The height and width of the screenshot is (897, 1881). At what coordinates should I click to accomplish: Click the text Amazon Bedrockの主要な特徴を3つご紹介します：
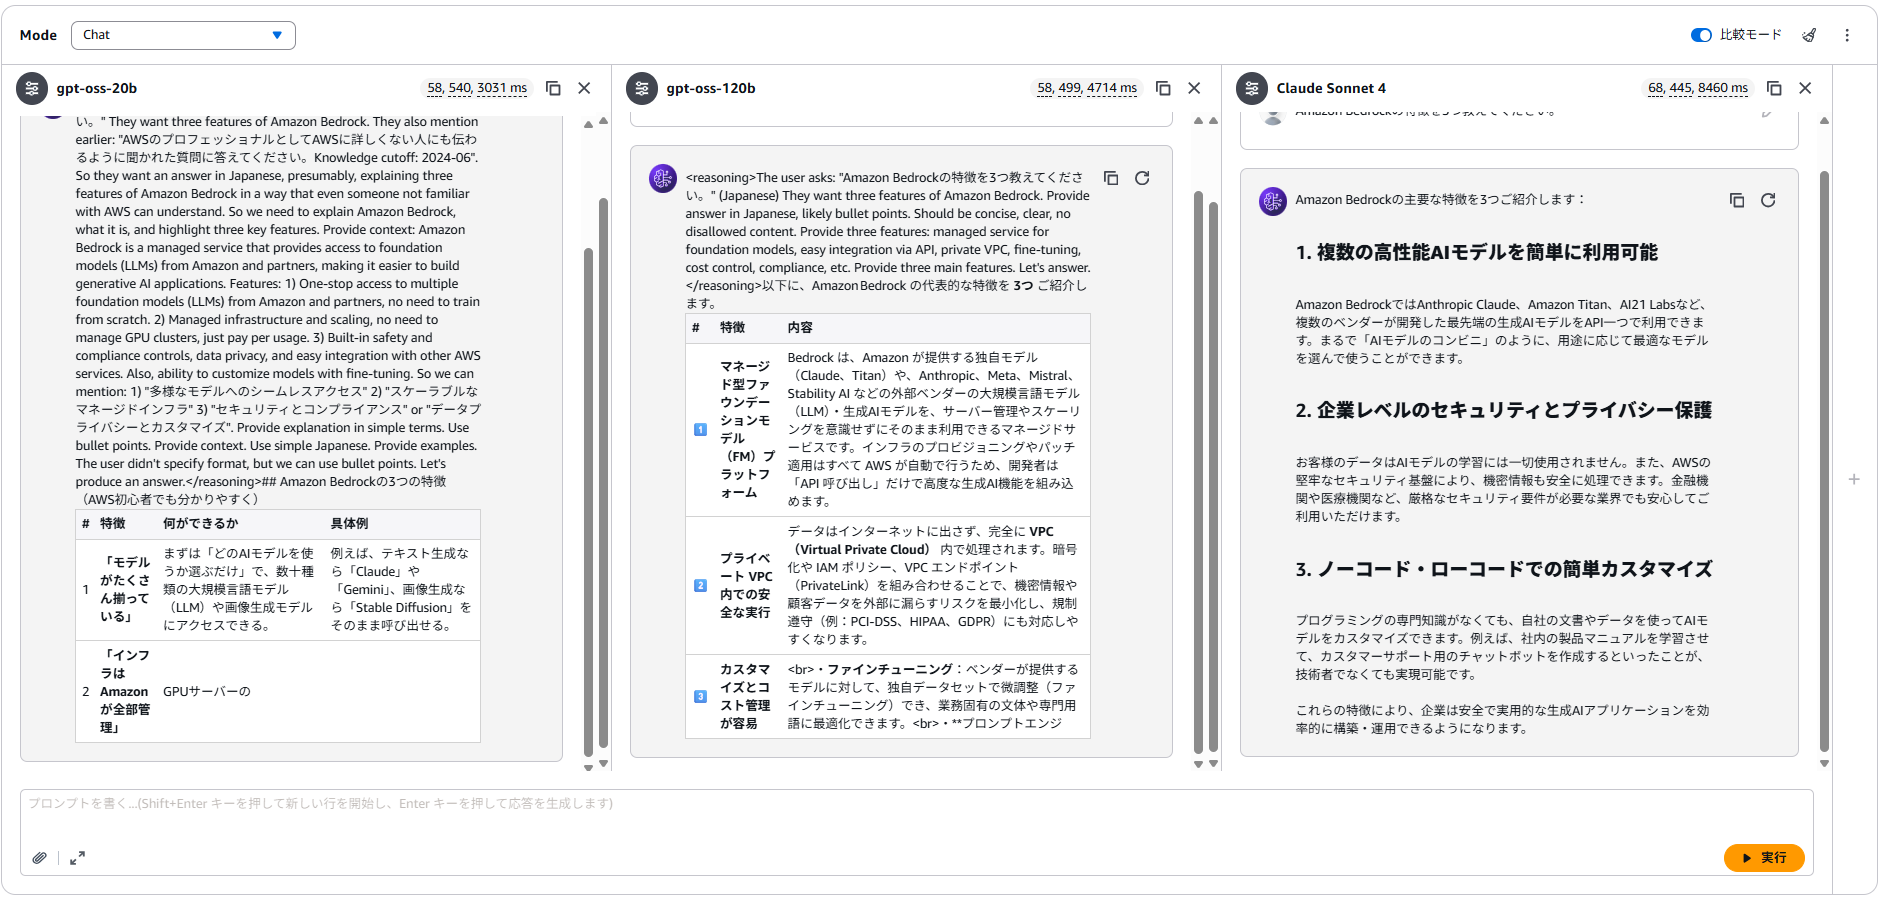click(1441, 200)
